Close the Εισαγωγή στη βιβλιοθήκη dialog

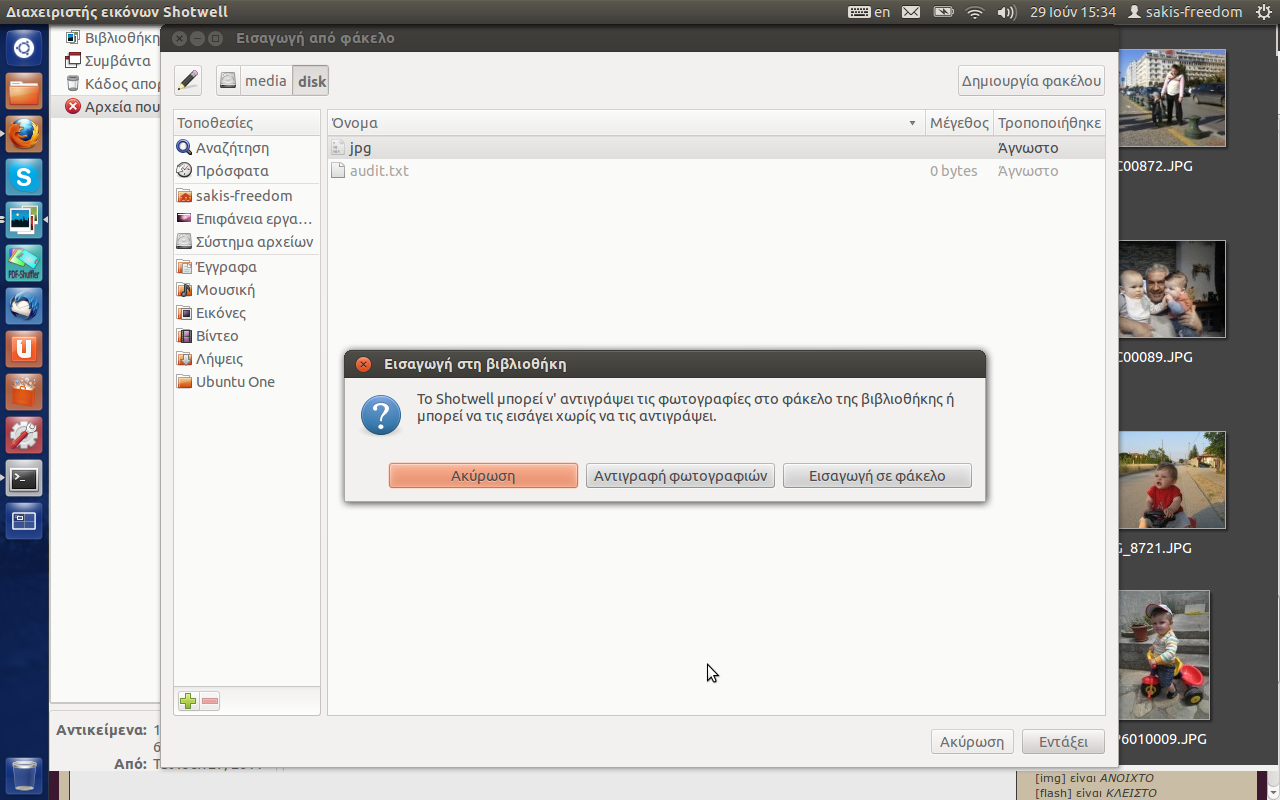pyautogui.click(x=364, y=364)
